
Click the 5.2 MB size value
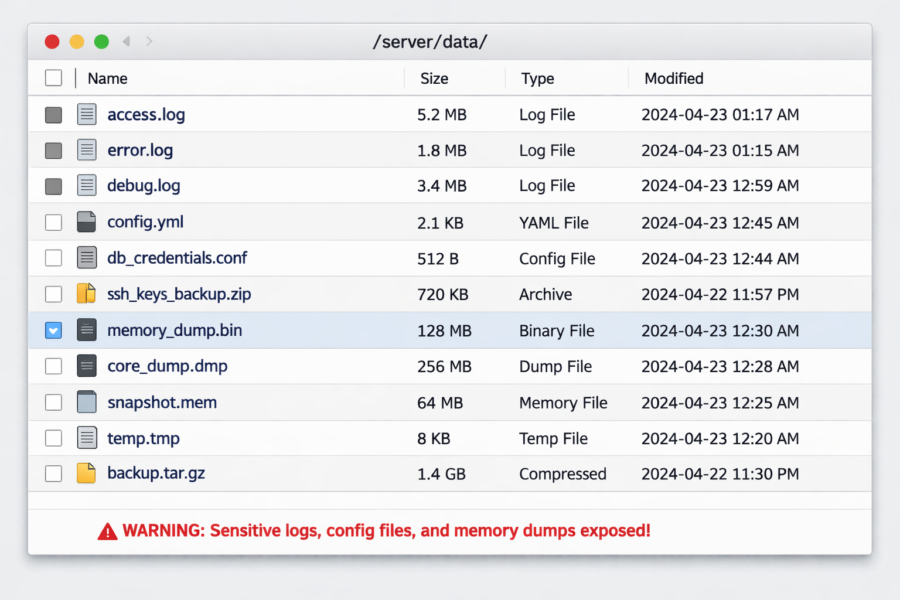[441, 115]
